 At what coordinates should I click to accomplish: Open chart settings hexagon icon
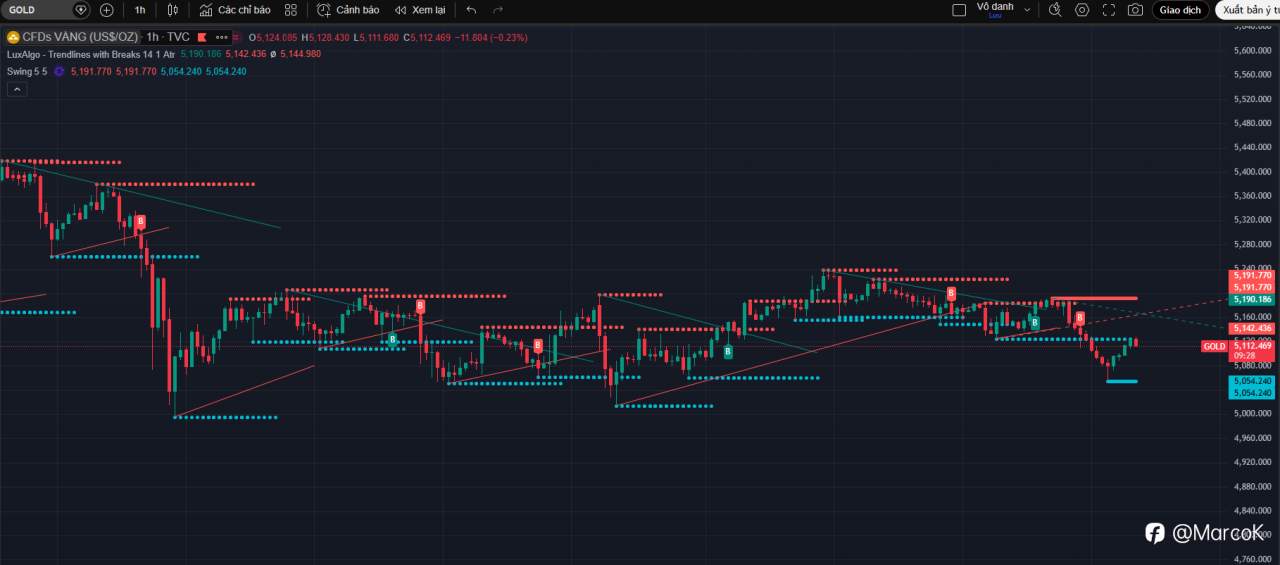[x=1082, y=10]
